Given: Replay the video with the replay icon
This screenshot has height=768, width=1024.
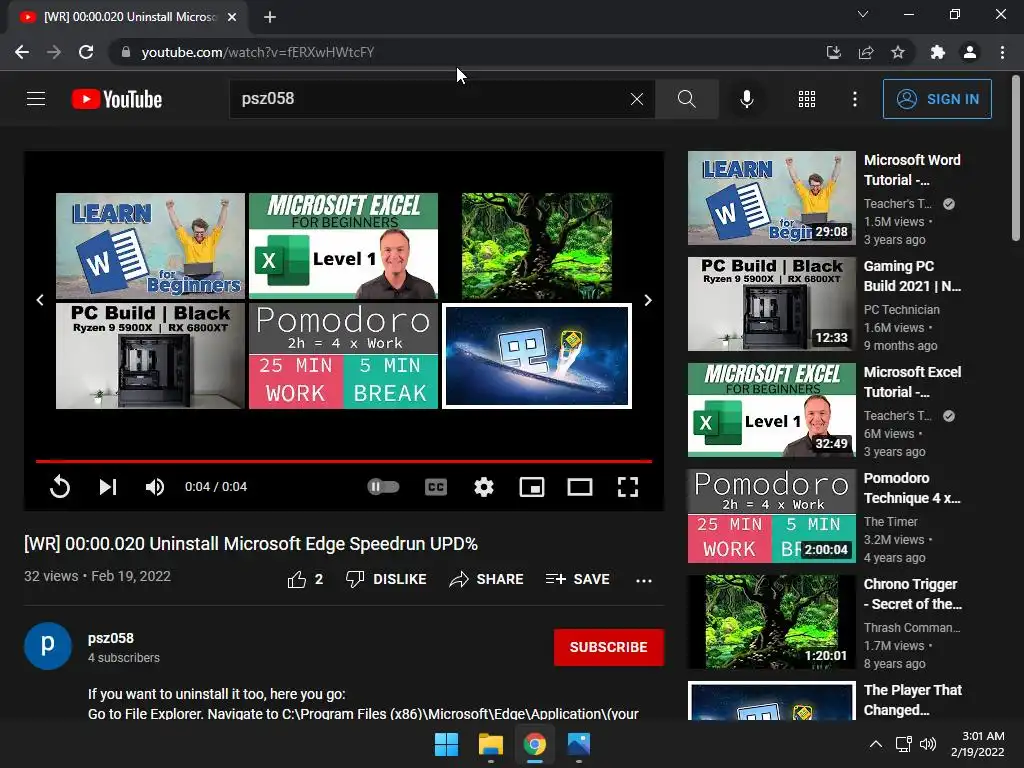Looking at the screenshot, I should click(59, 487).
